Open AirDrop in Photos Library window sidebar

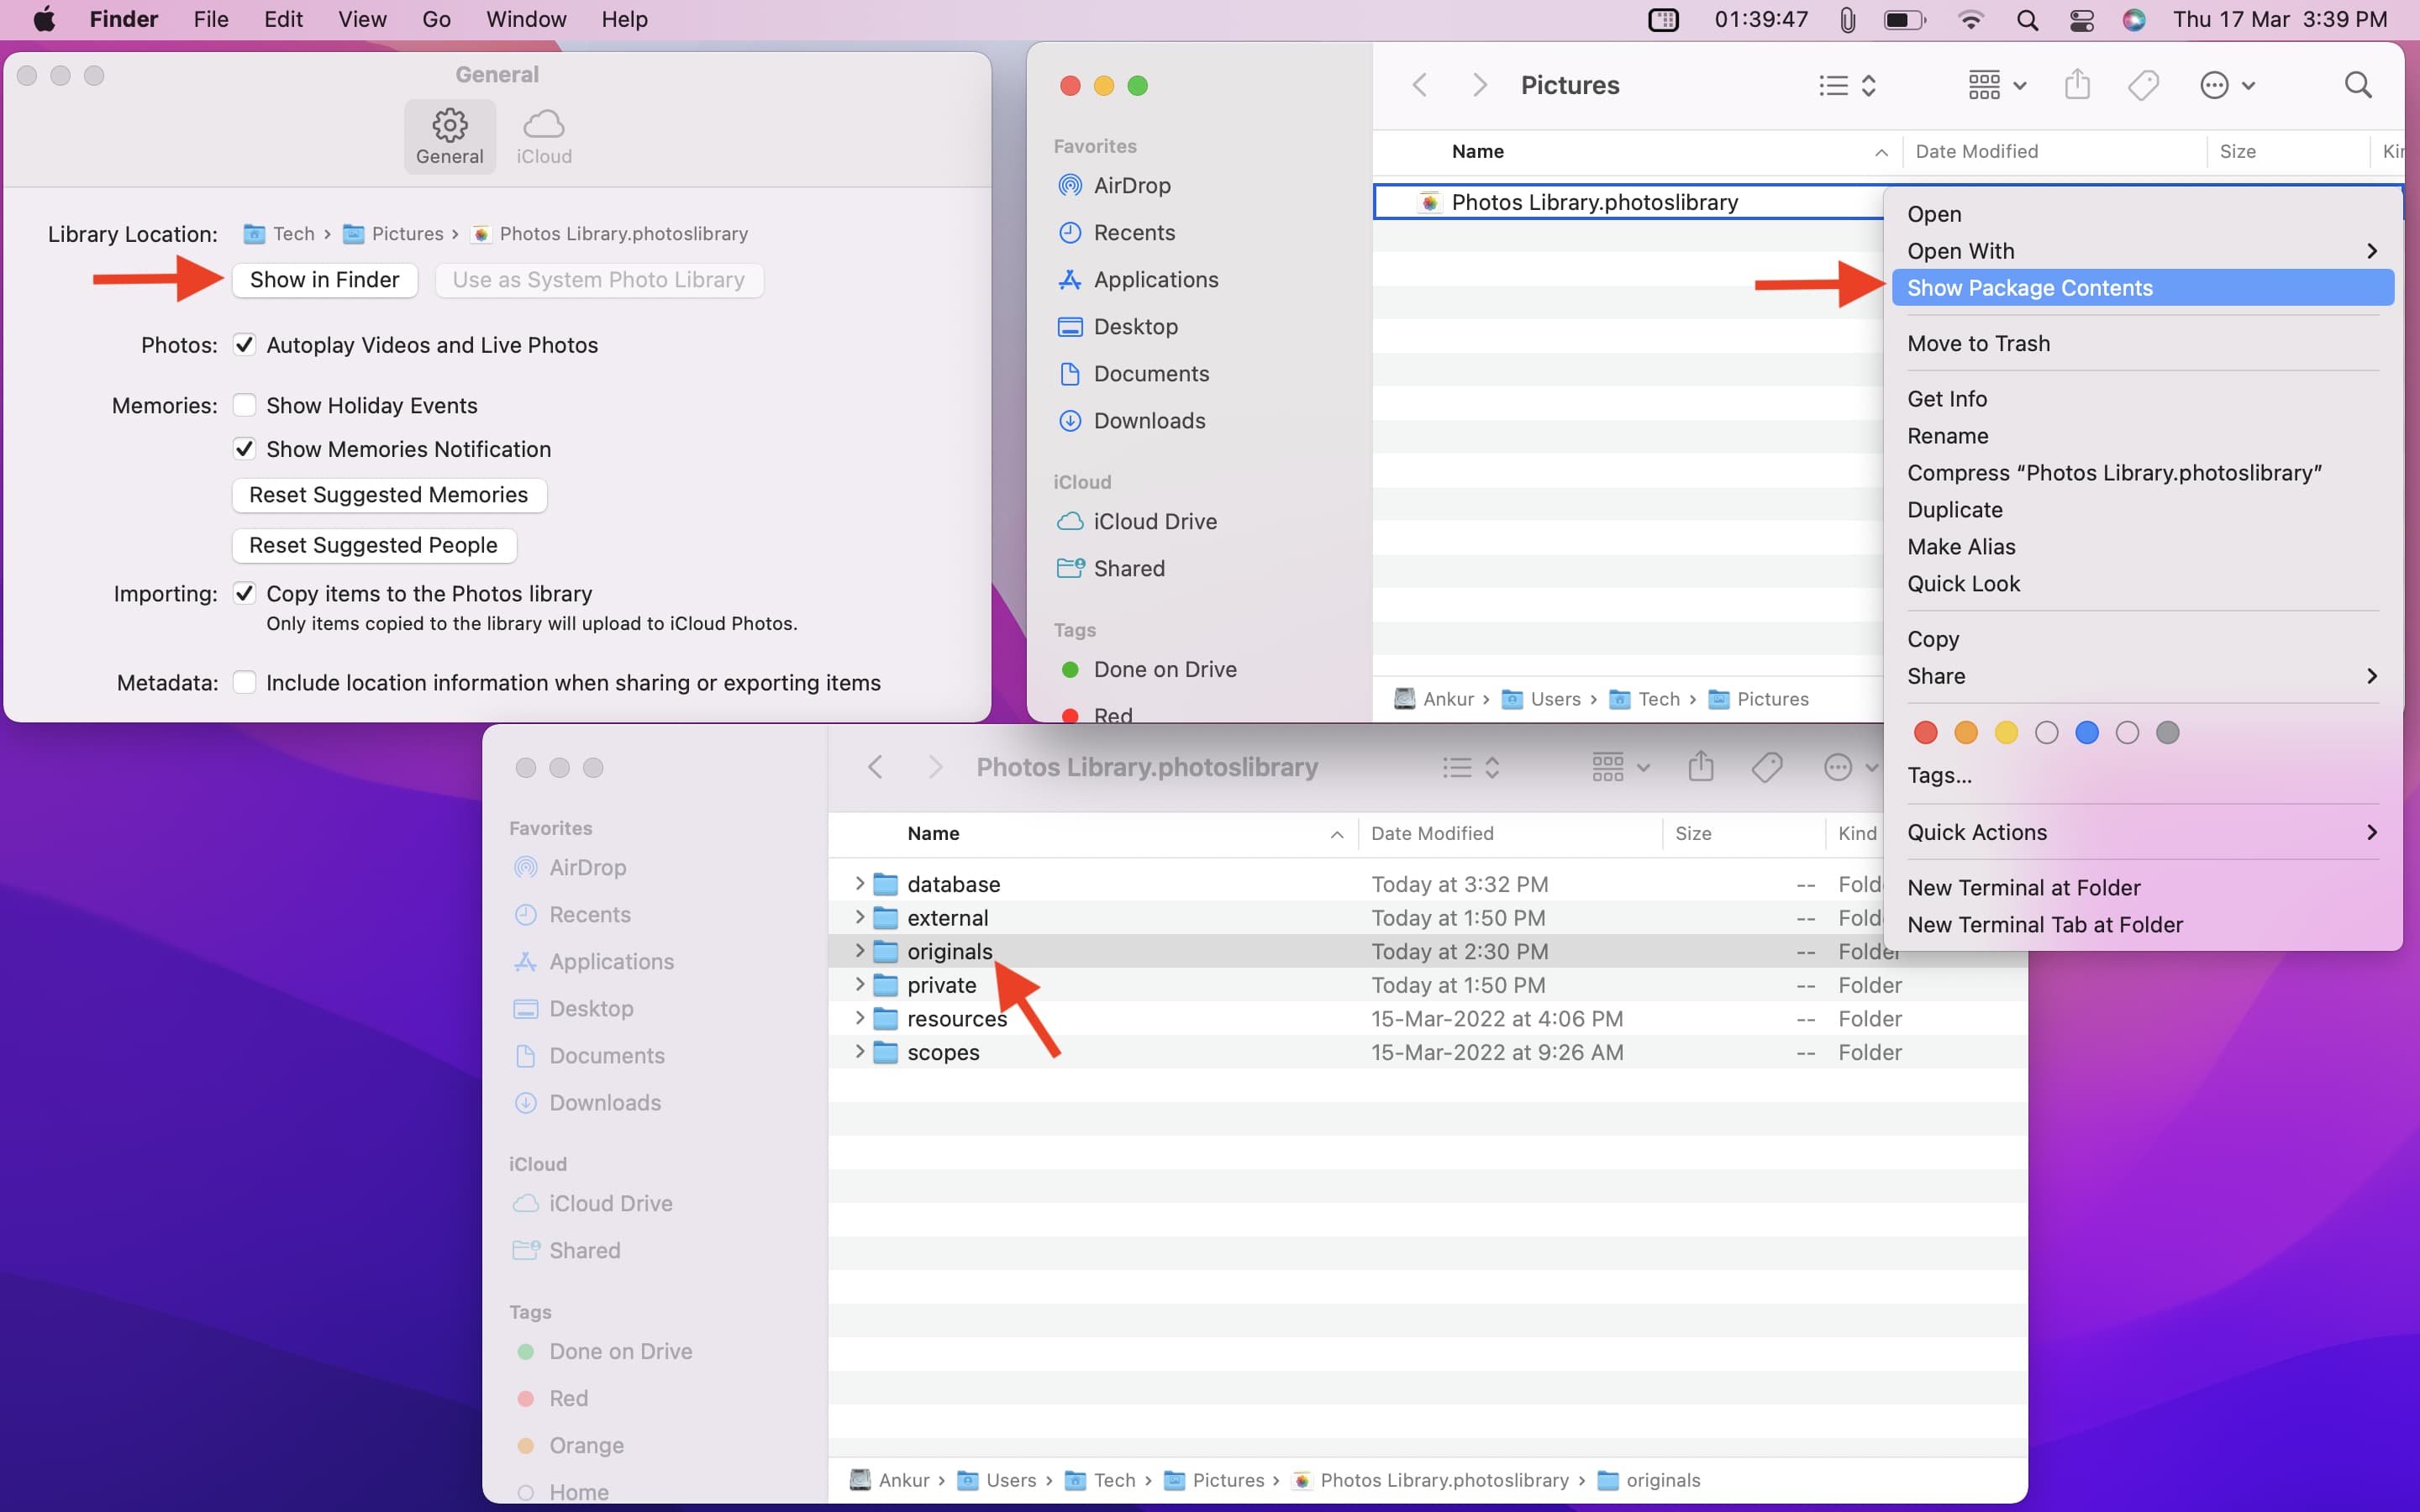(569, 867)
